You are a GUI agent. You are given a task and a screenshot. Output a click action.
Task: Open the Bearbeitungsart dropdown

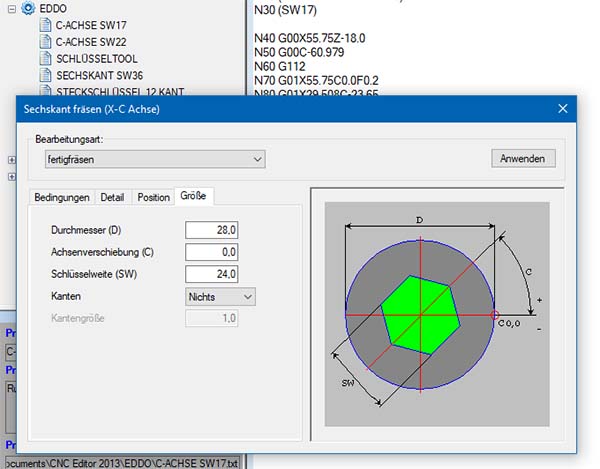point(155,159)
